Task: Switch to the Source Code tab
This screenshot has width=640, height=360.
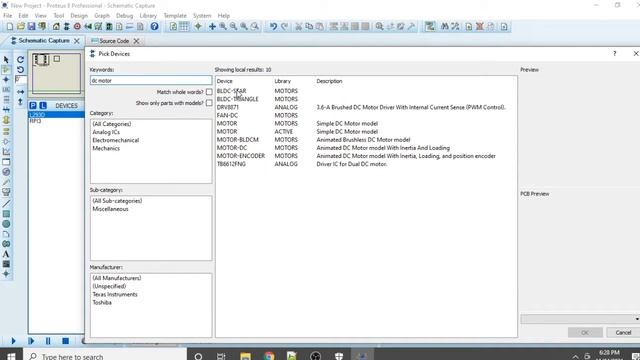Action: 114,41
